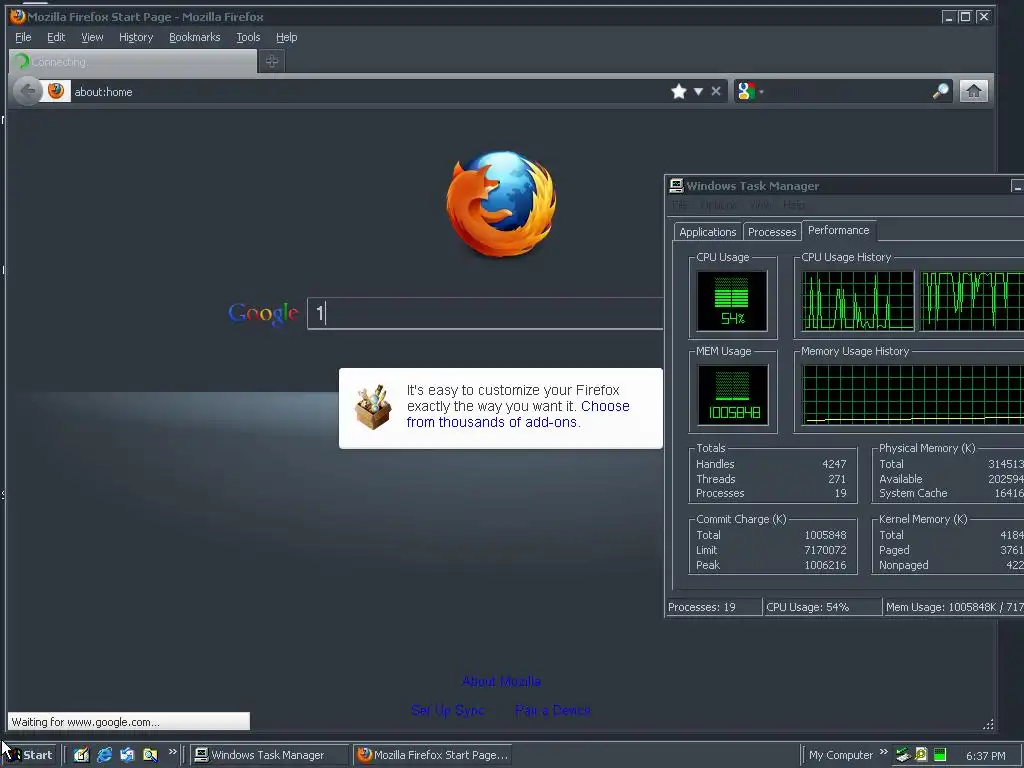
Task: Open Choose from thousands of add-ons link
Action: point(518,414)
